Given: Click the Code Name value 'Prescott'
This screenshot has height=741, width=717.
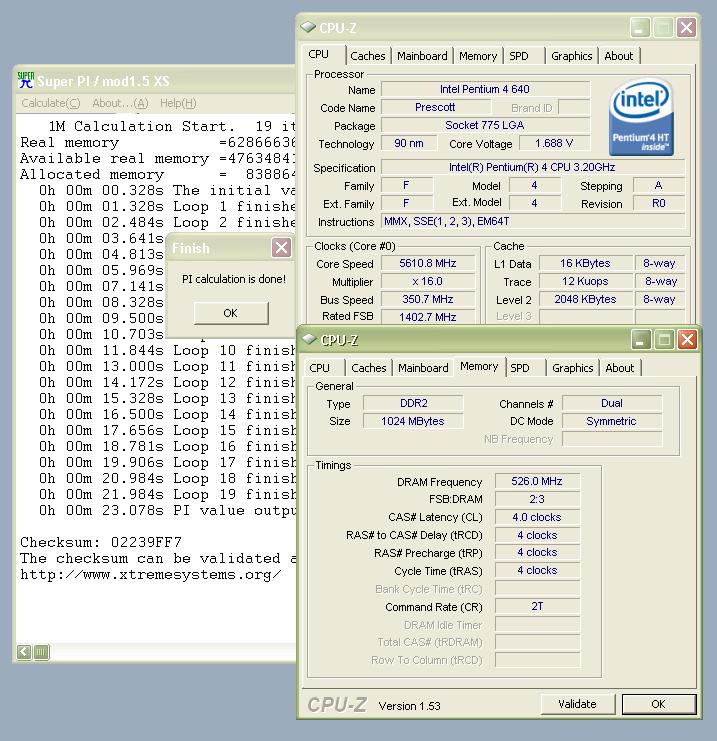Looking at the screenshot, I should [435, 107].
